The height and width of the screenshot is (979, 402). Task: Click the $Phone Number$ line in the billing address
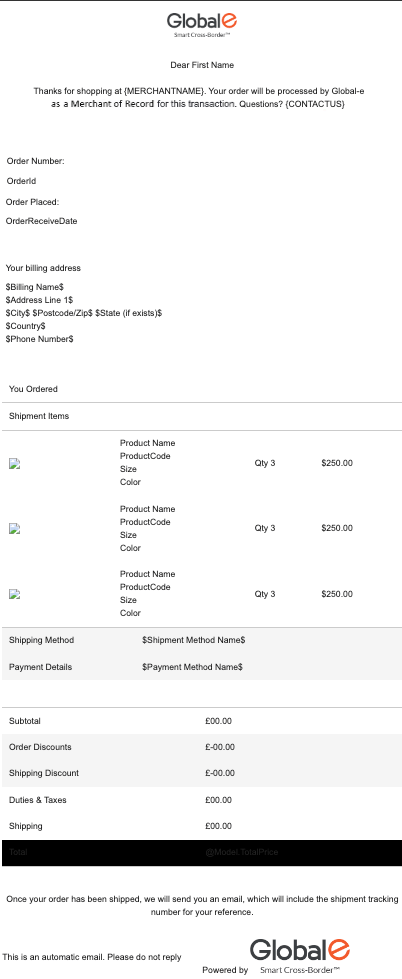pos(39,339)
